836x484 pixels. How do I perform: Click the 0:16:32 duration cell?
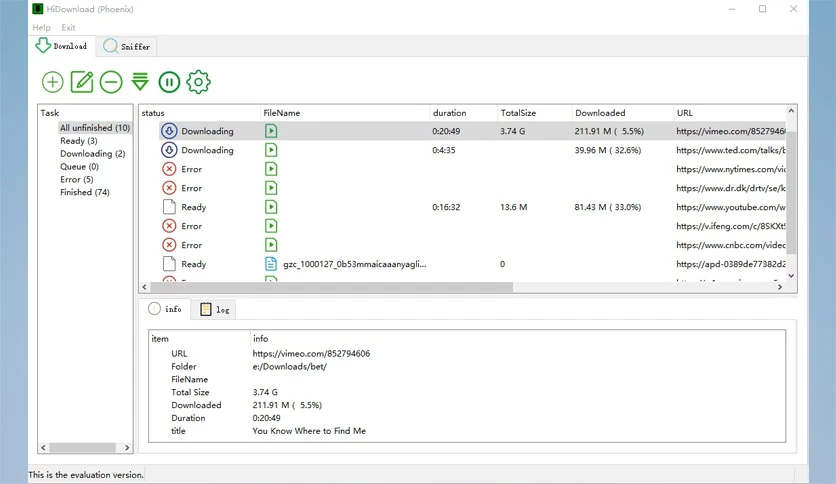click(x=446, y=207)
